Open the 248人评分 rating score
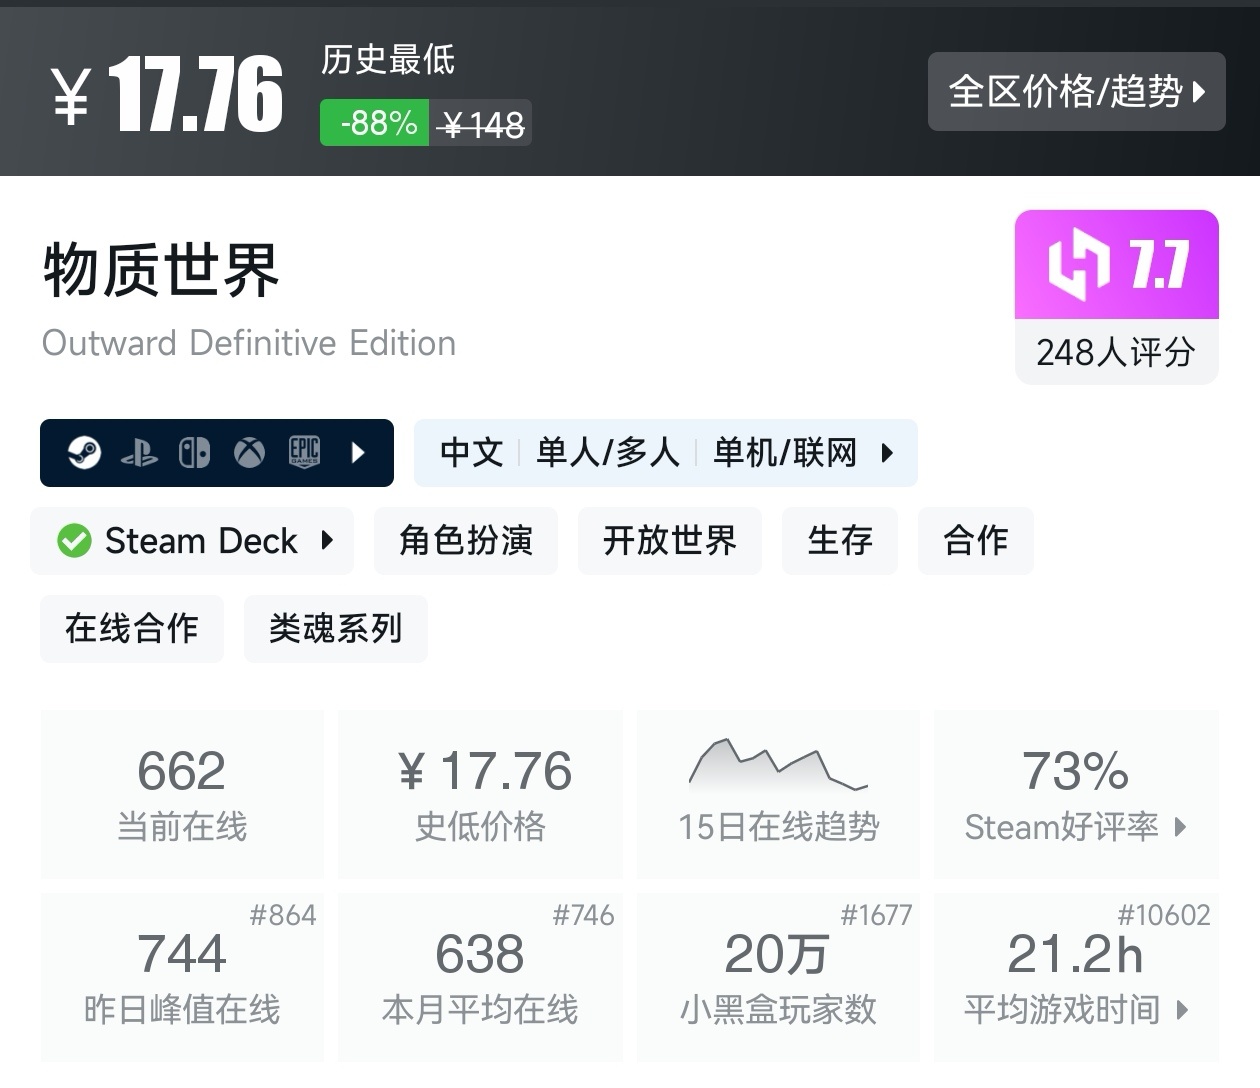 (1116, 352)
